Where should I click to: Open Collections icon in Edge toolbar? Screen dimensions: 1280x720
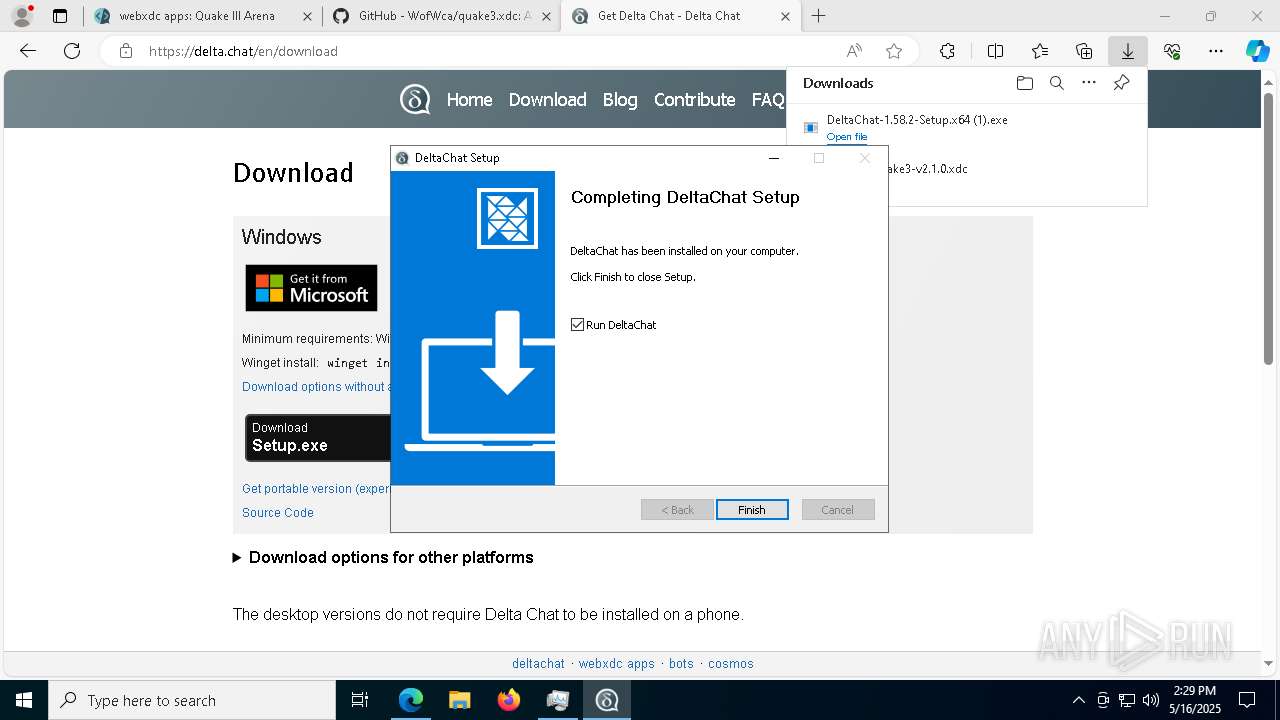coord(1084,51)
